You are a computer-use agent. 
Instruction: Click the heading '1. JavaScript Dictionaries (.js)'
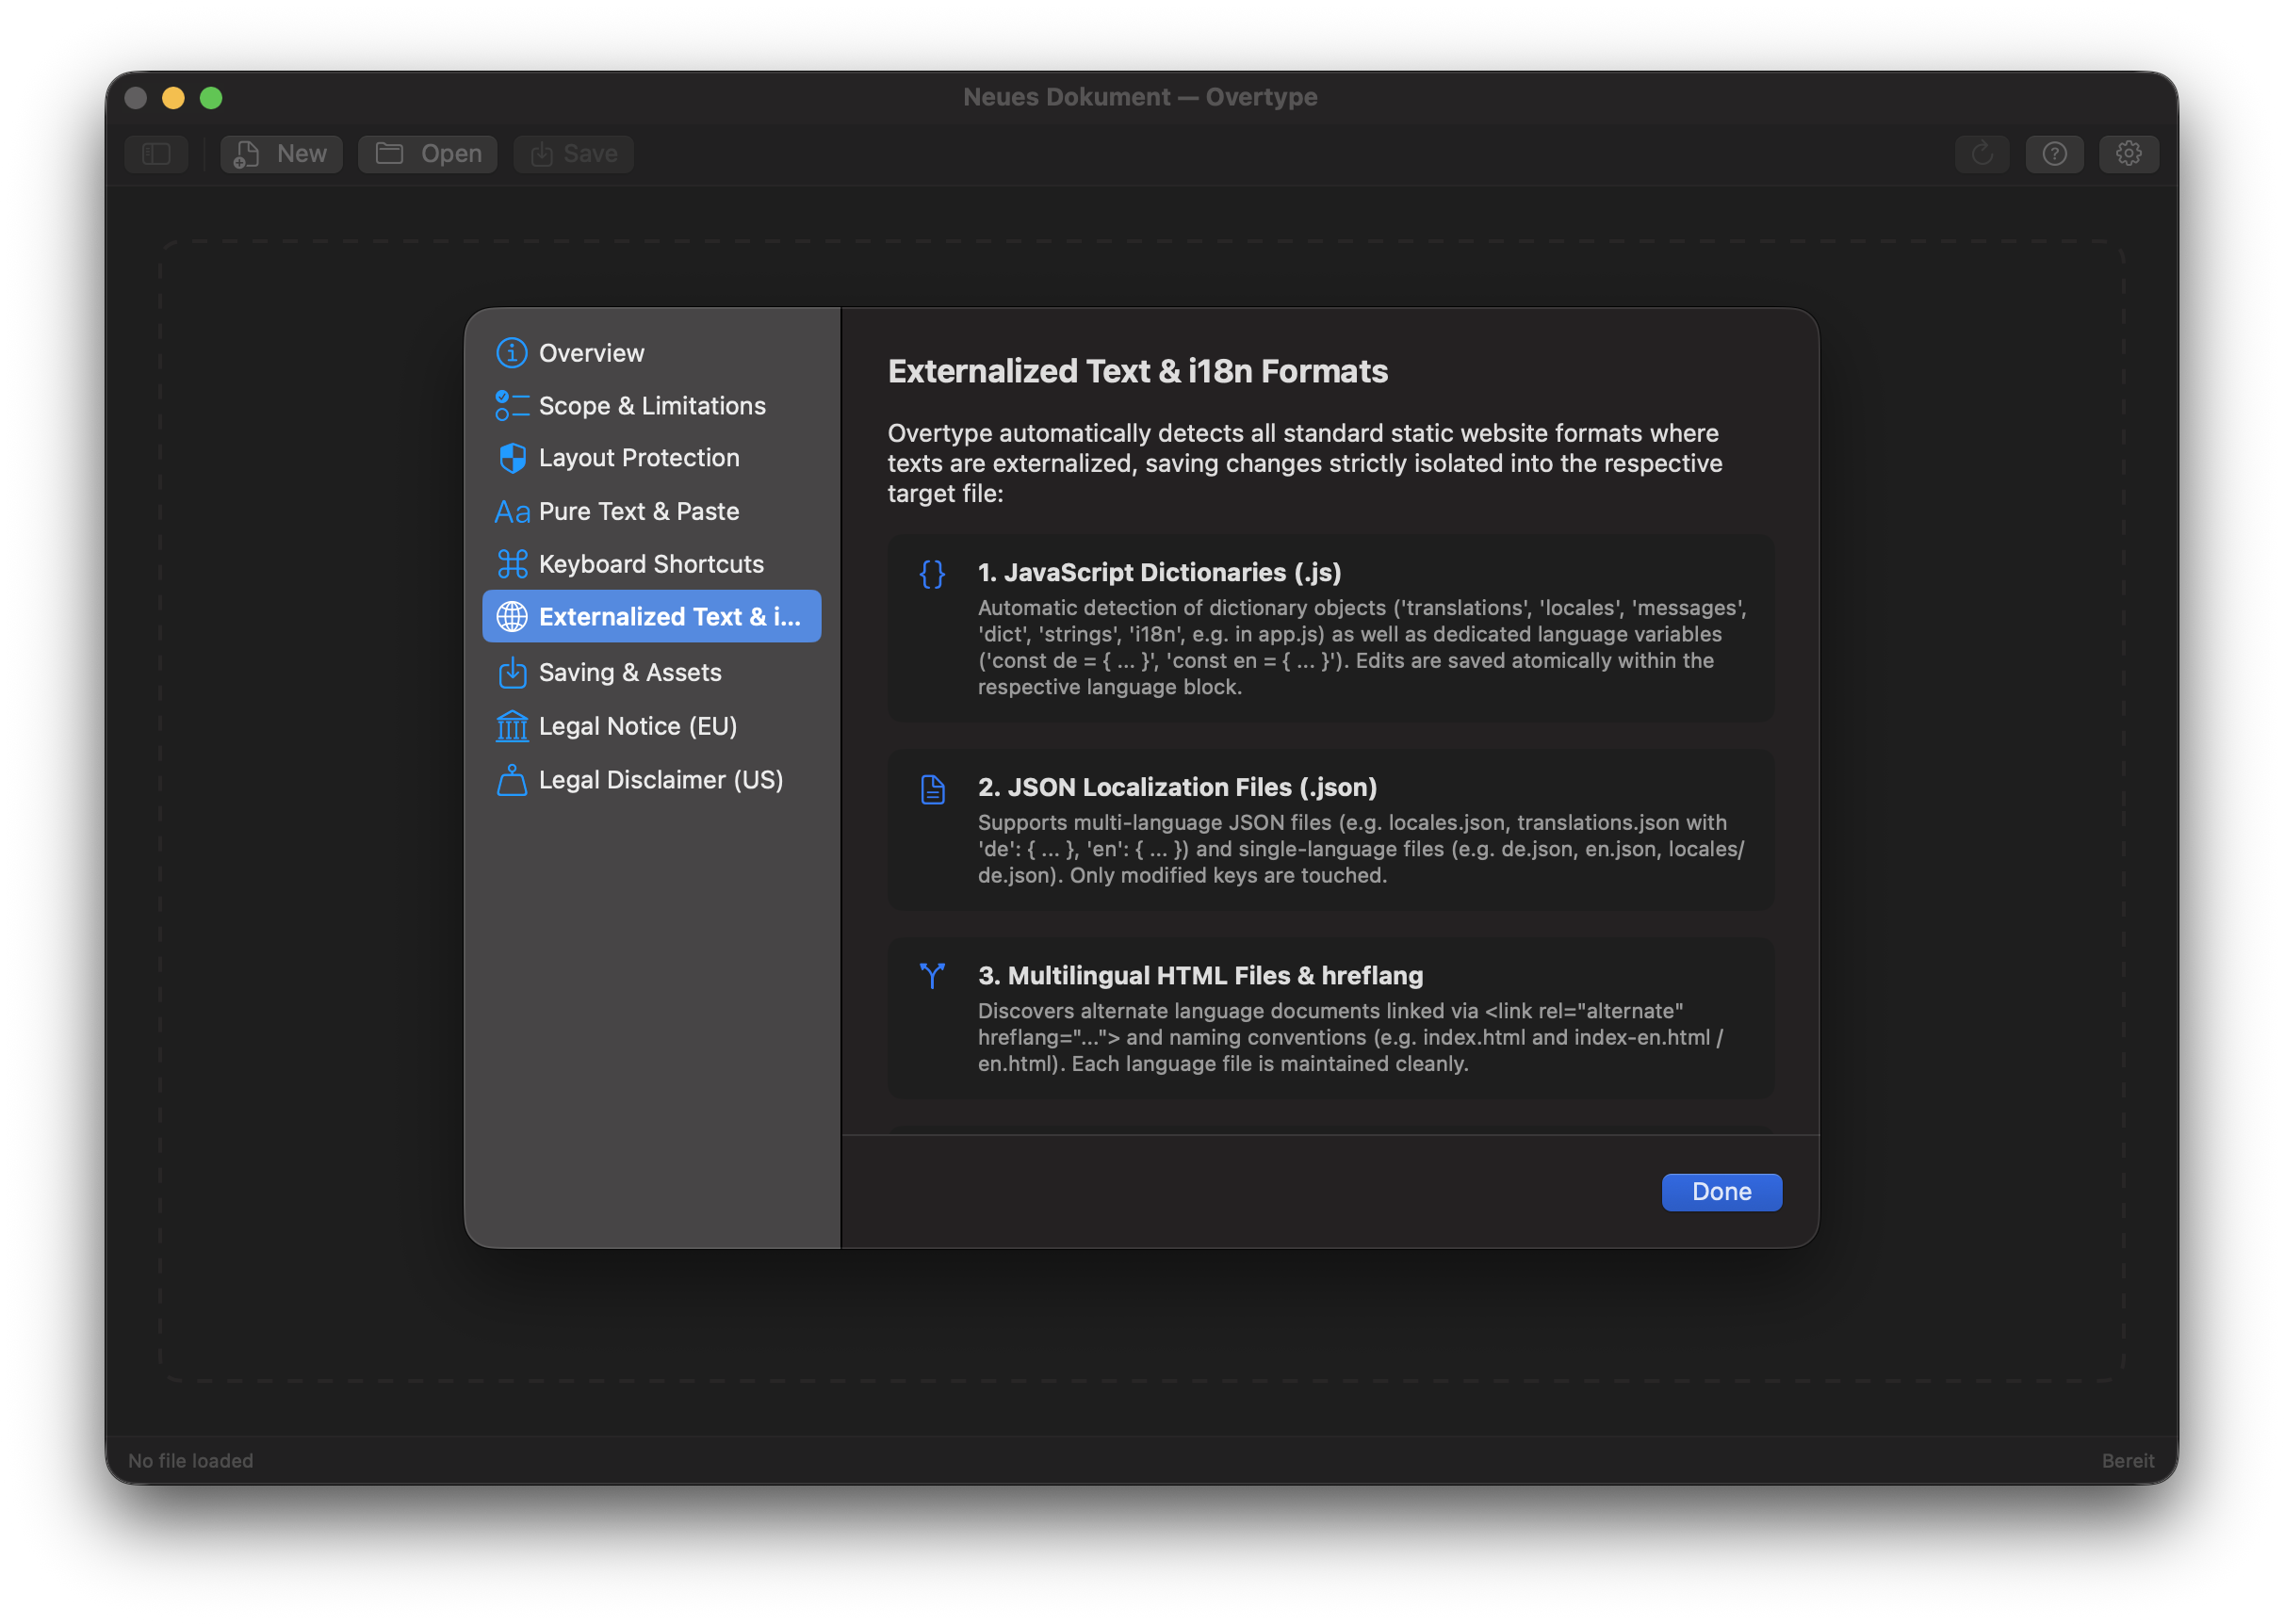(1159, 573)
